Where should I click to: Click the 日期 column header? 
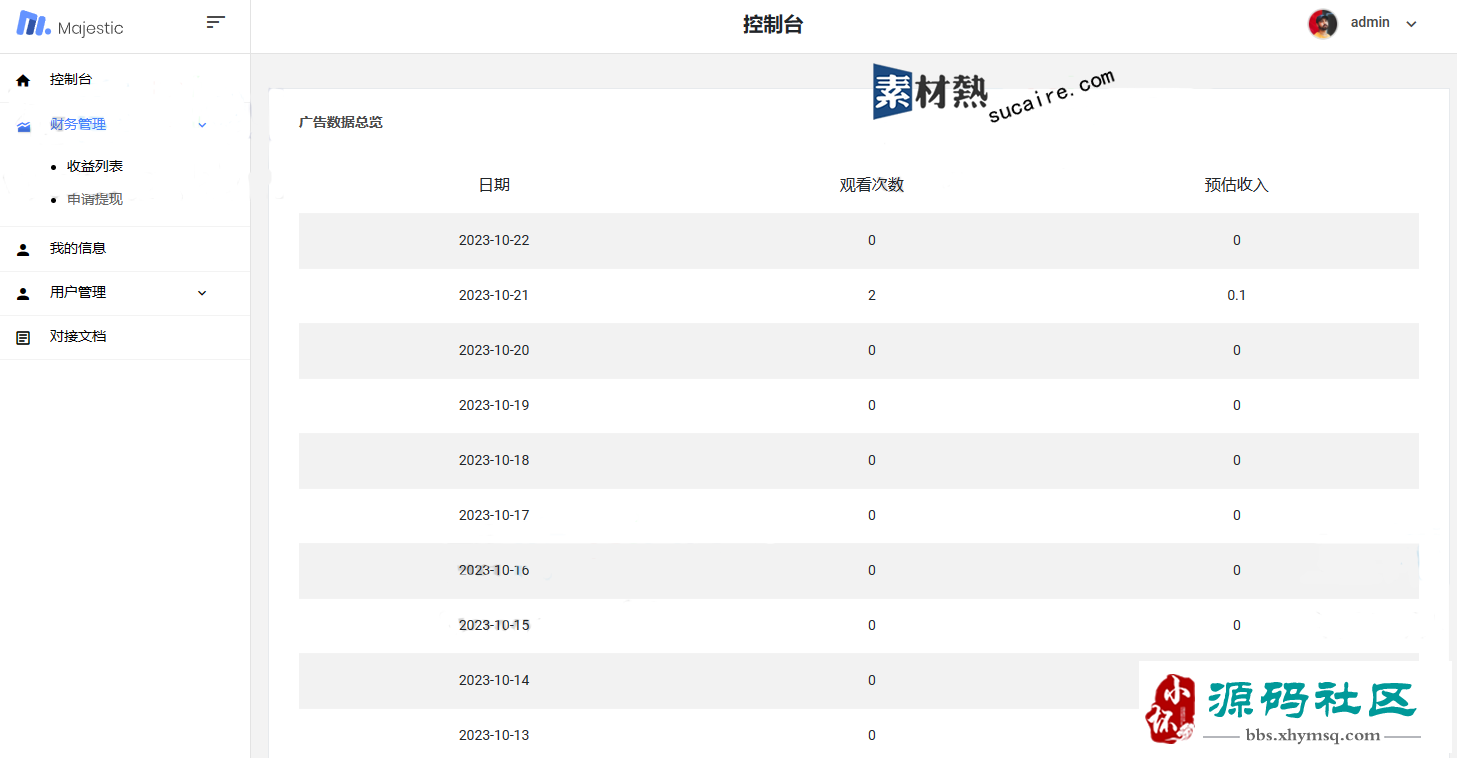click(494, 185)
